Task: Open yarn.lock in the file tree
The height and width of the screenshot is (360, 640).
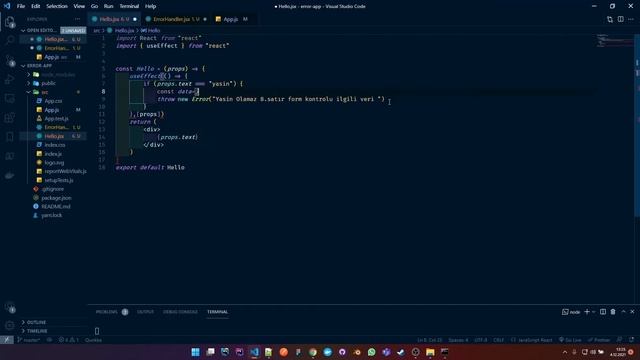Action: (51, 215)
